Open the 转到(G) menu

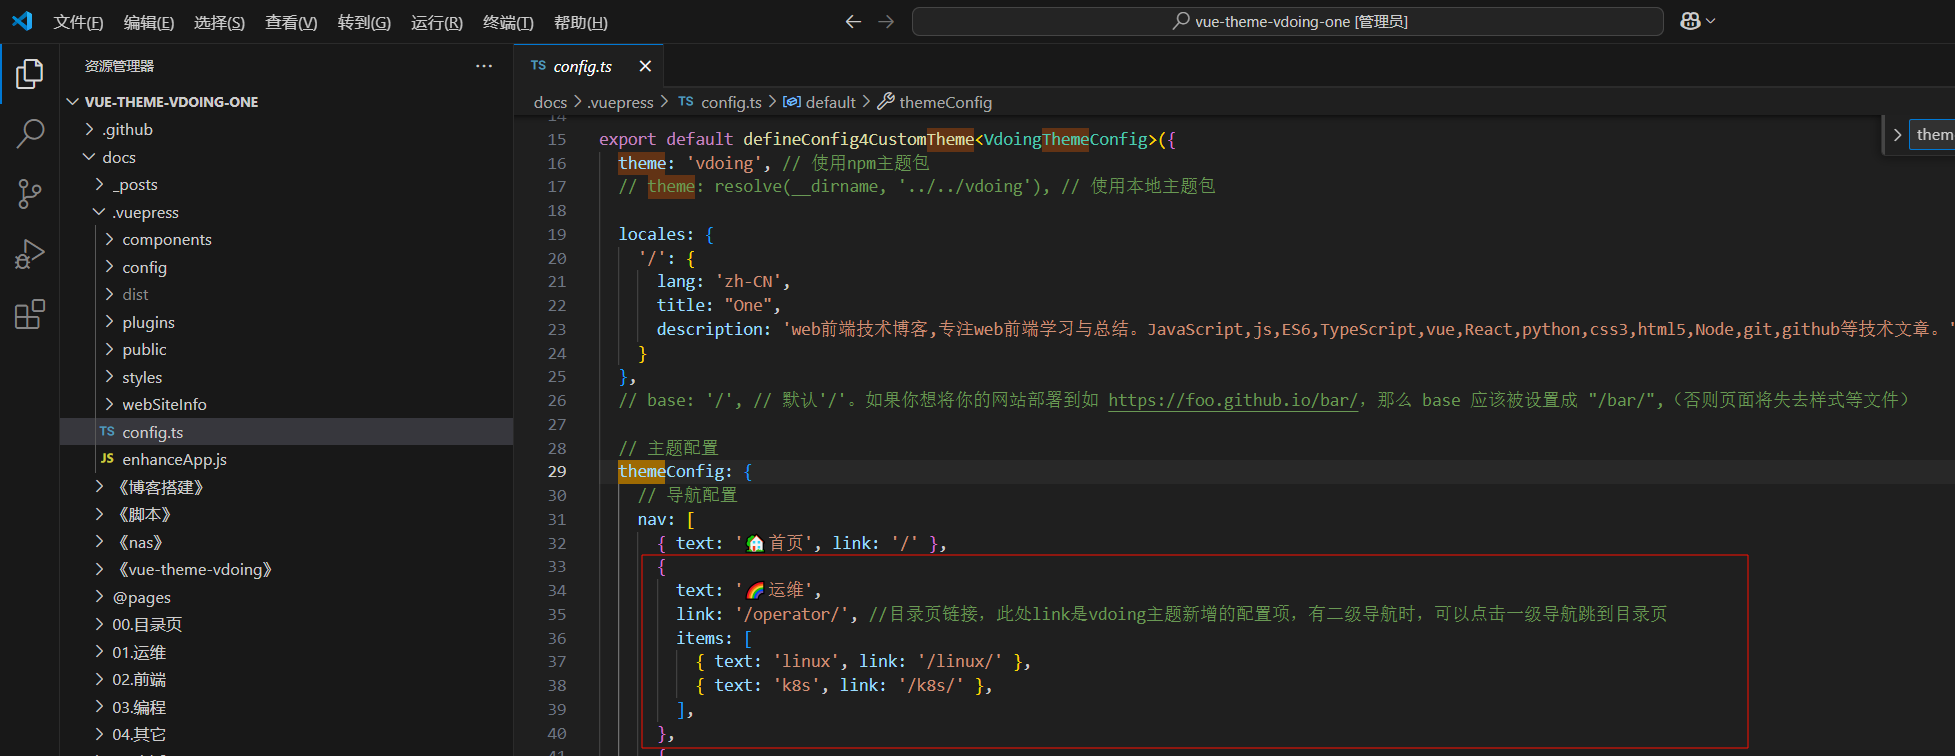364,22
